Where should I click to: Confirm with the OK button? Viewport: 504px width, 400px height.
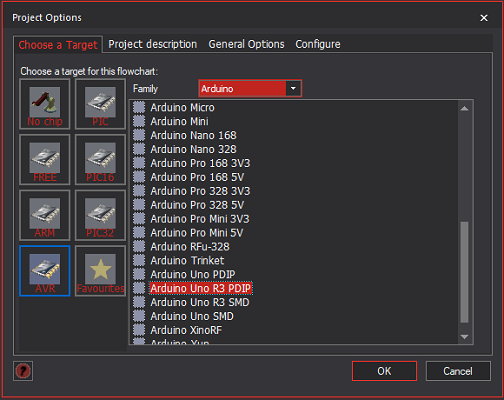(x=384, y=371)
